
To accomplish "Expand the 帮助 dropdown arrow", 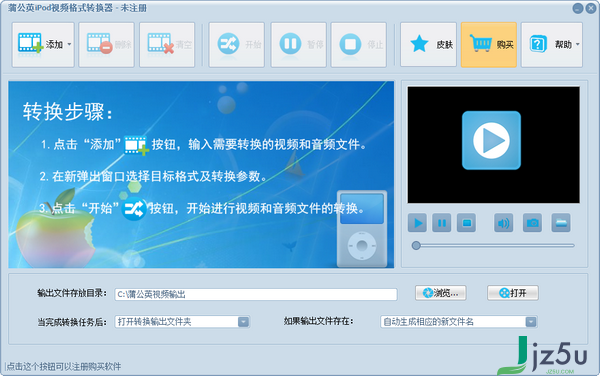I will [x=577, y=44].
